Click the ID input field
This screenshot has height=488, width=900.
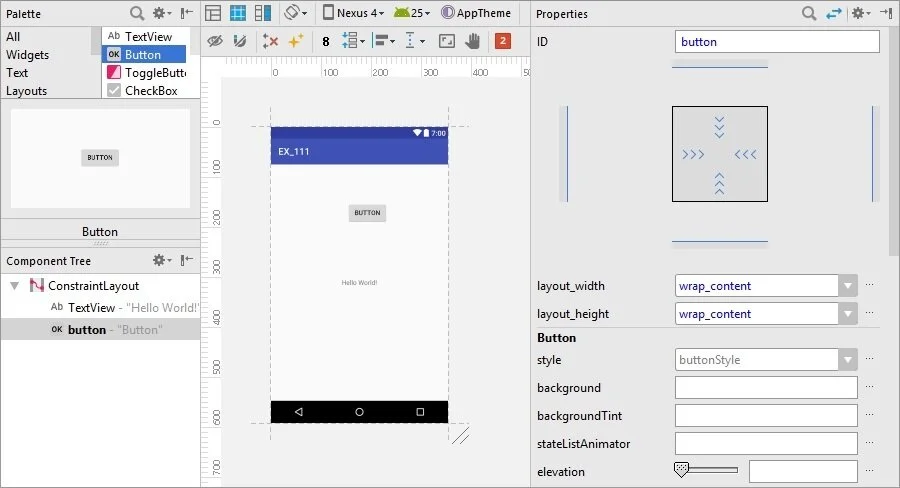click(x=777, y=42)
